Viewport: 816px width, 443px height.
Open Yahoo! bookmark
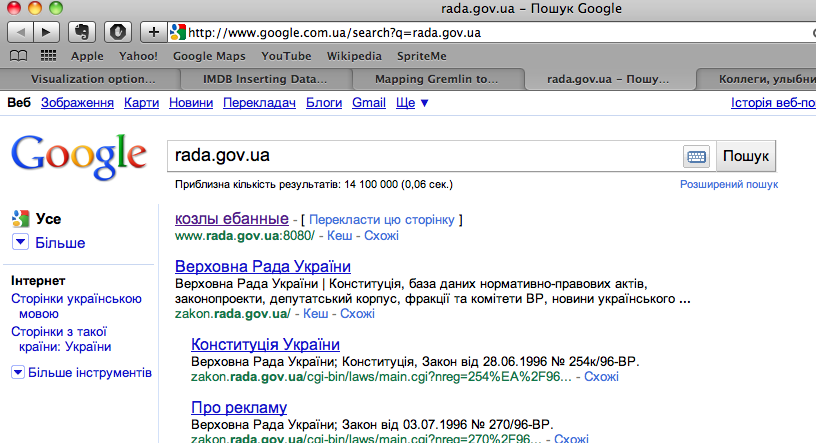[x=138, y=56]
